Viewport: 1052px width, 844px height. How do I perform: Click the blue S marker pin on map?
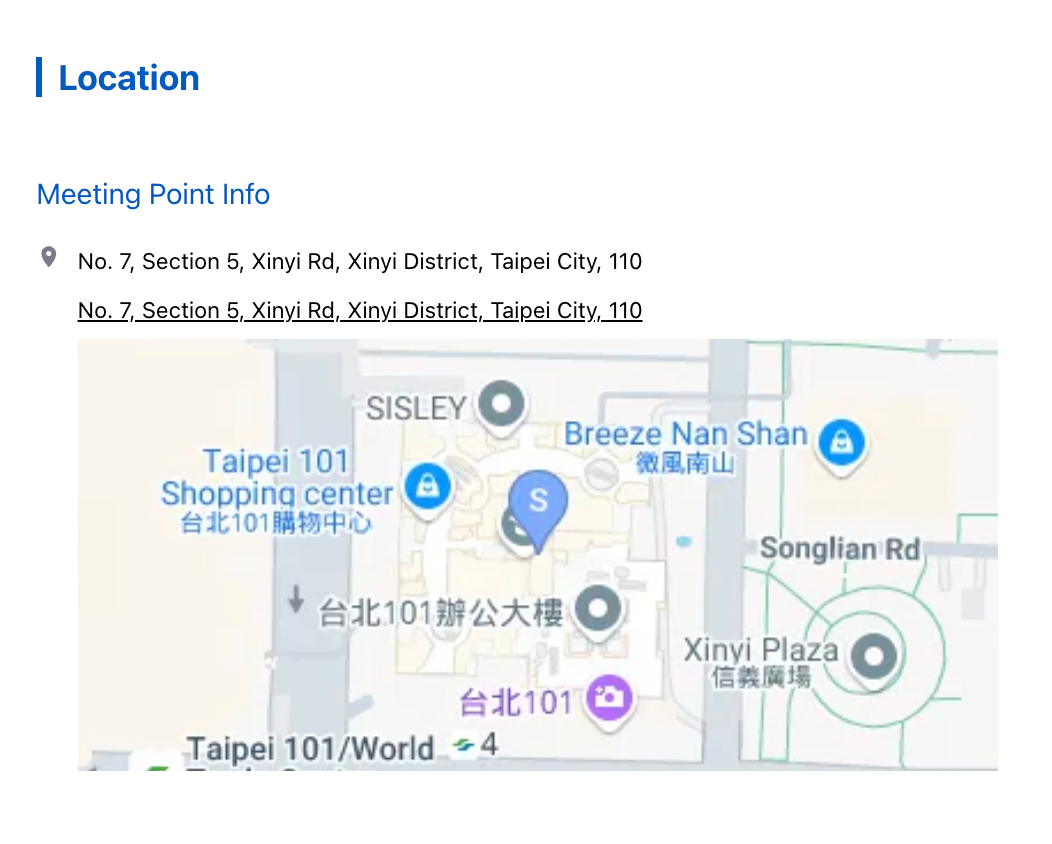(538, 509)
